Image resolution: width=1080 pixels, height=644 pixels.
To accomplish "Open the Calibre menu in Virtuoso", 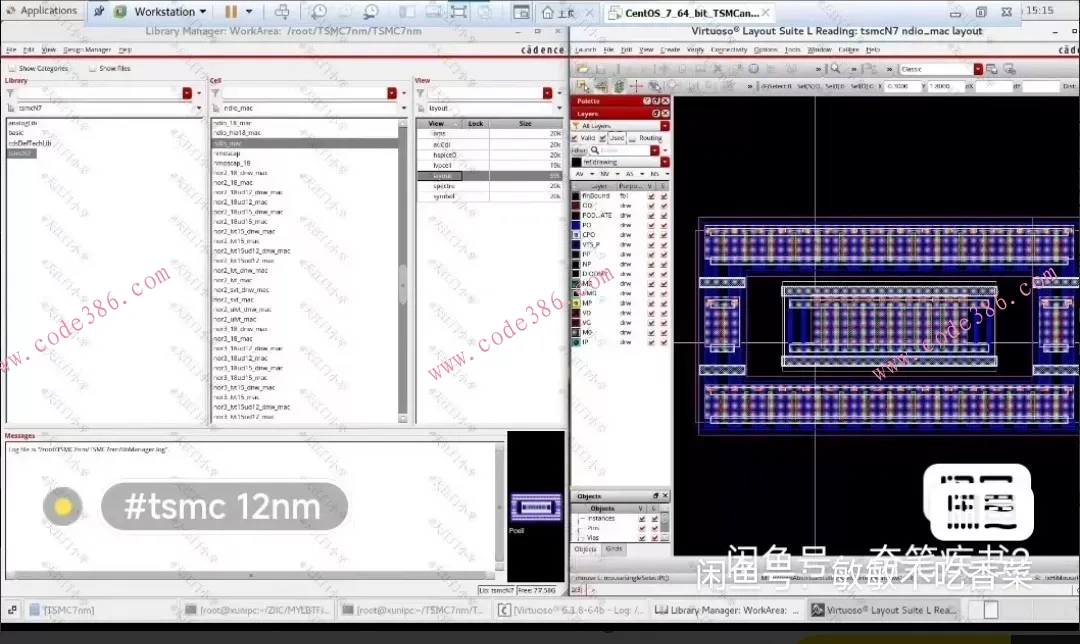I will [x=848, y=49].
